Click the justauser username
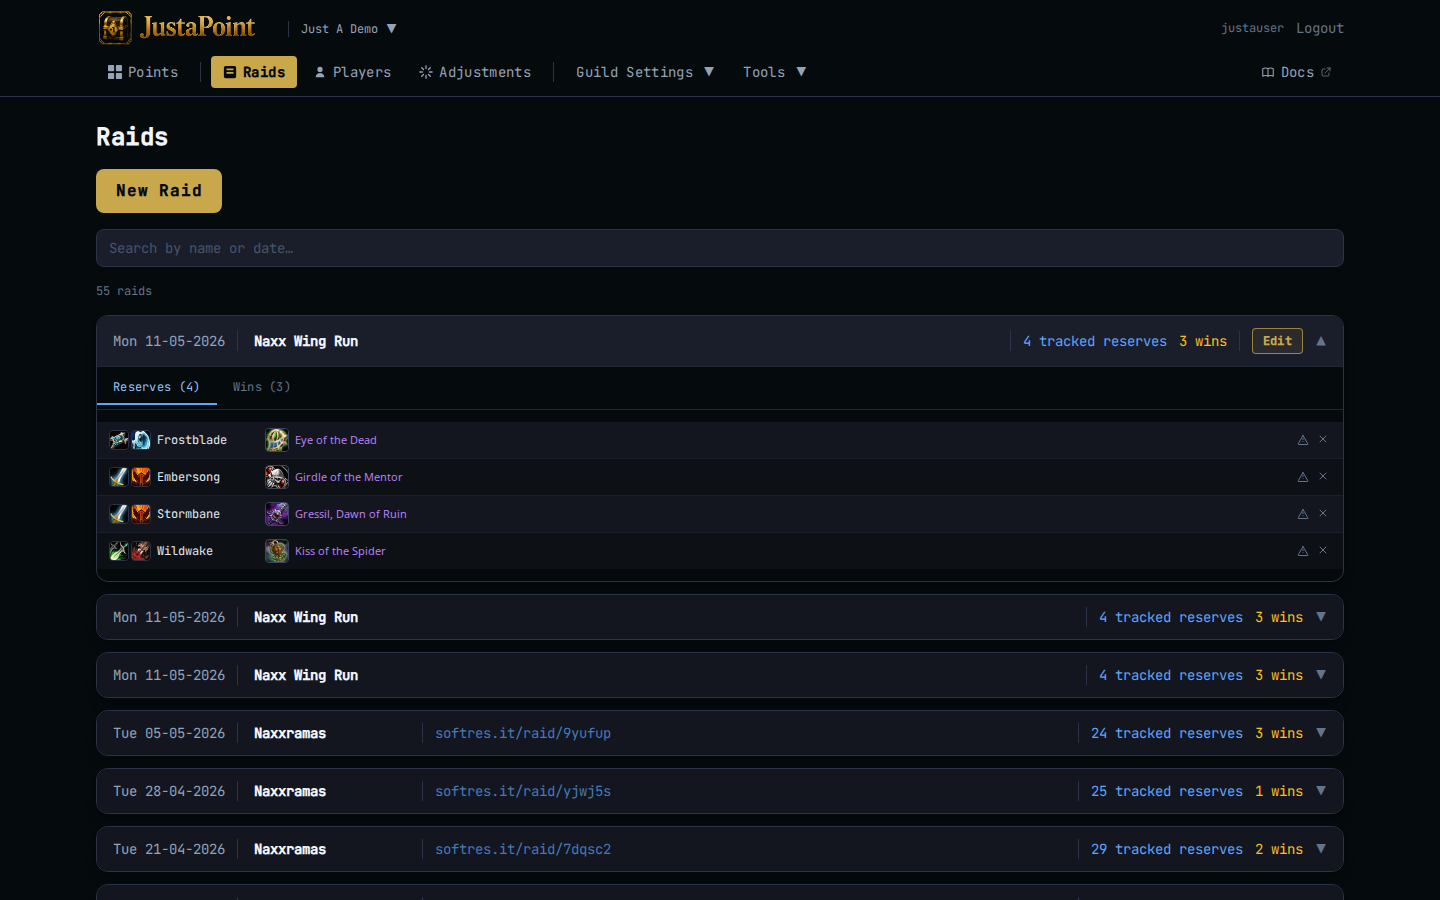The image size is (1440, 900). tap(1252, 28)
